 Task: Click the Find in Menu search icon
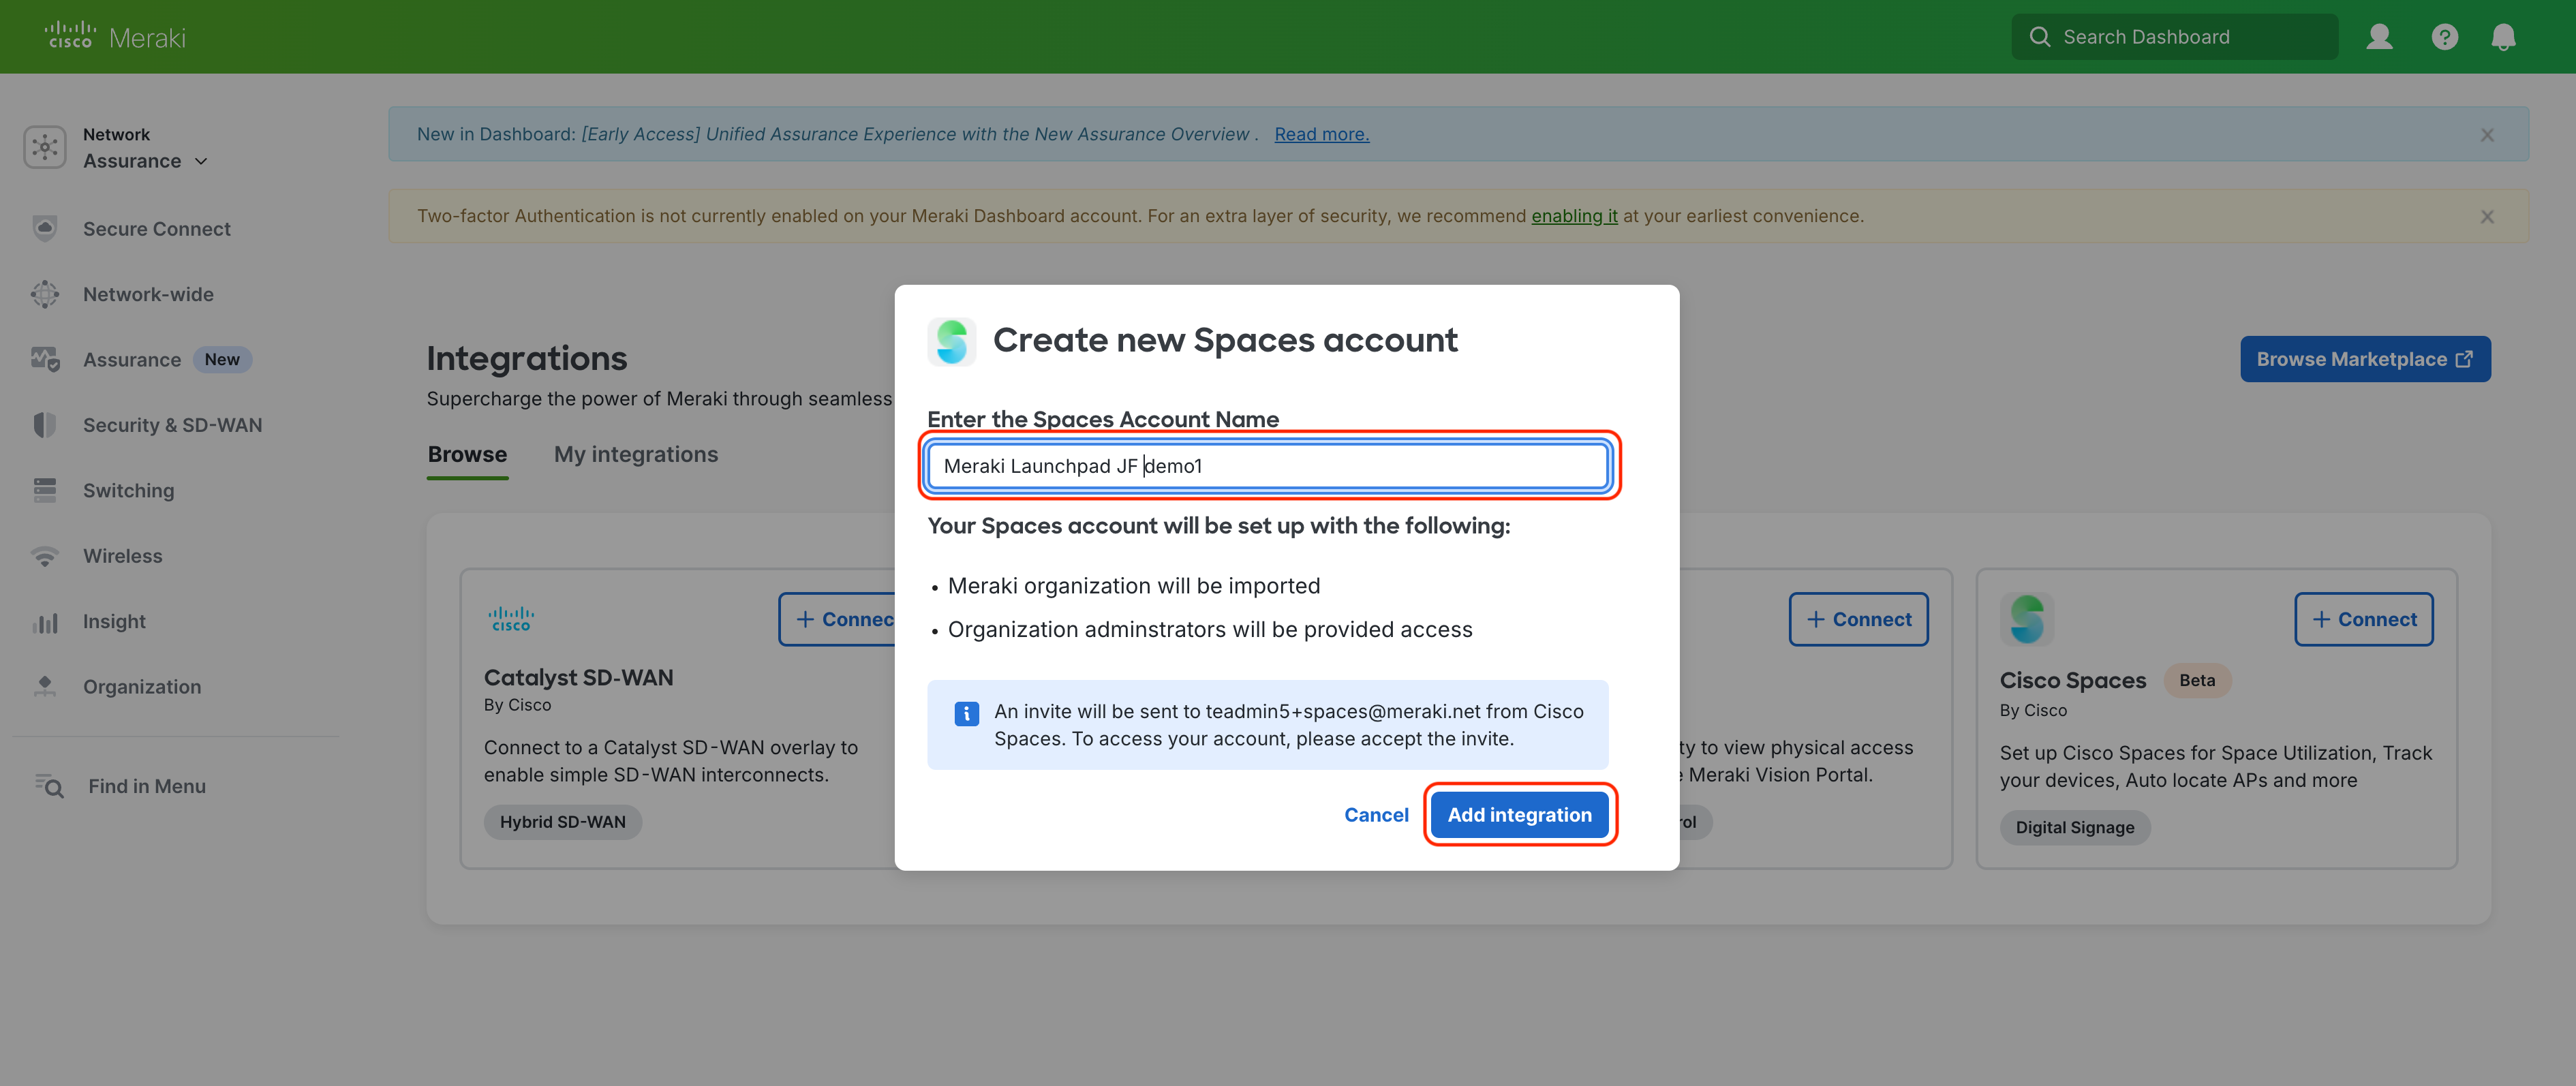pyautogui.click(x=49, y=786)
